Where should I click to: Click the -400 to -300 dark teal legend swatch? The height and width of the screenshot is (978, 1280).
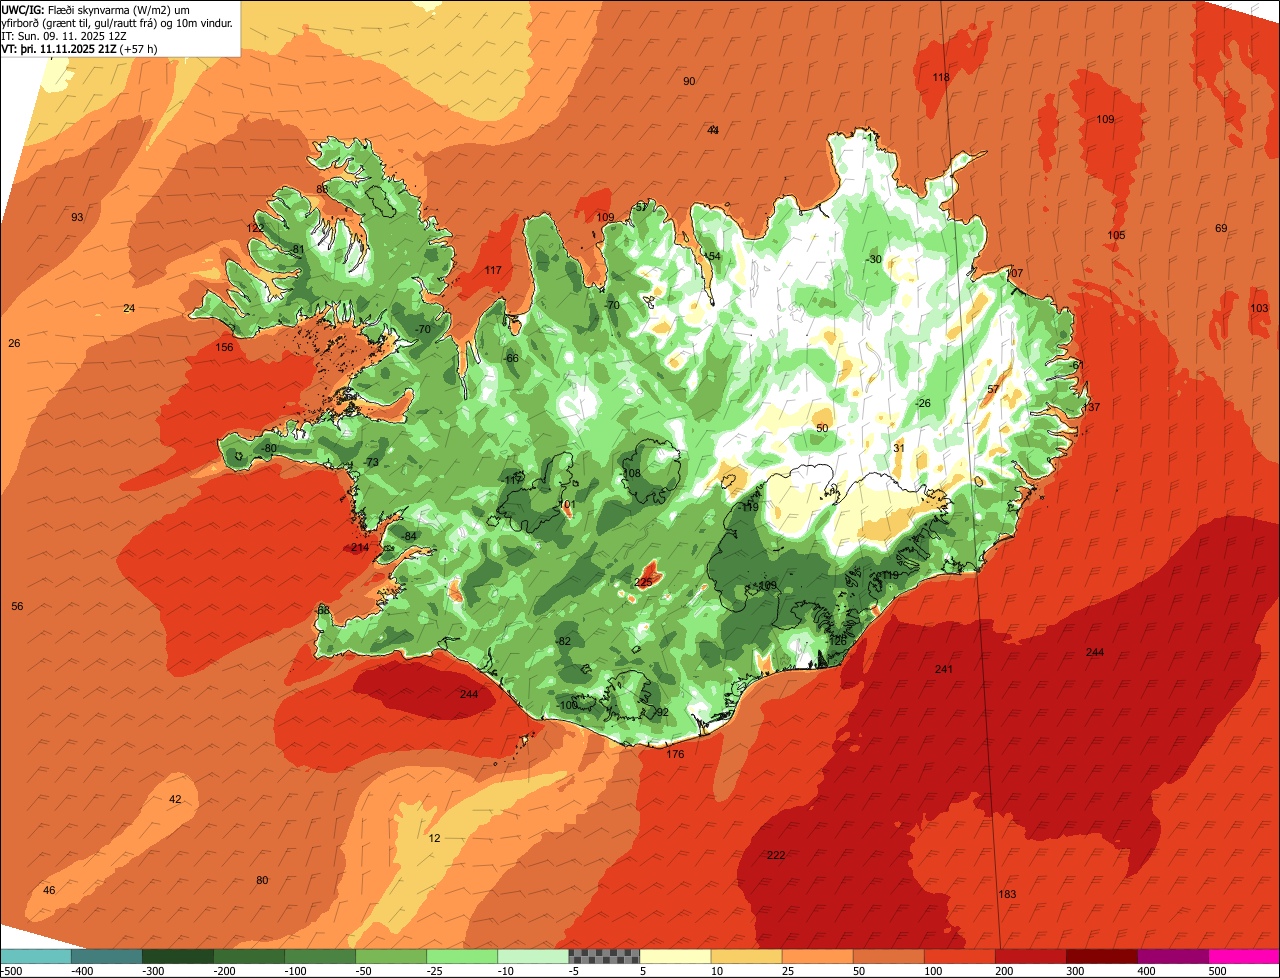106,956
